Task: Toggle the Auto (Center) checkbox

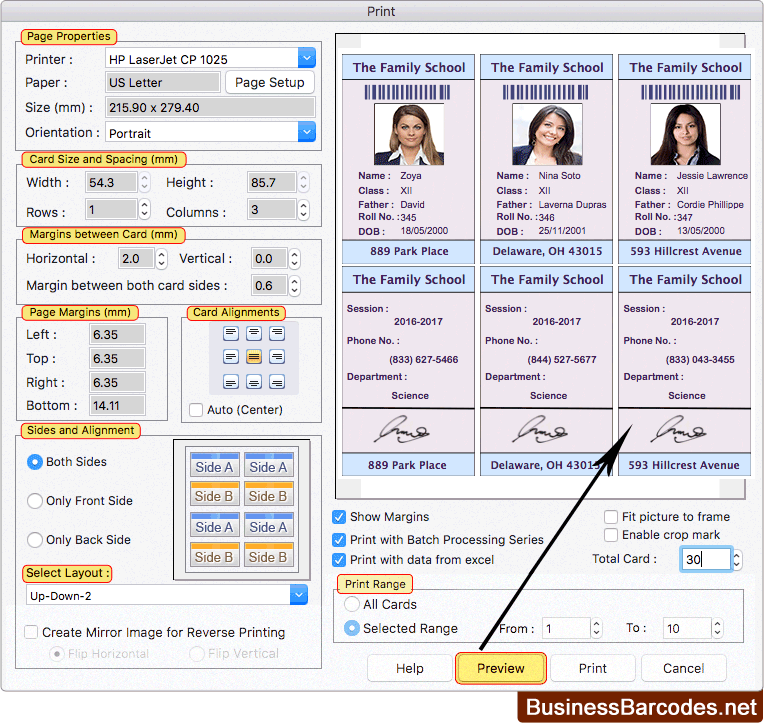Action: (x=196, y=410)
